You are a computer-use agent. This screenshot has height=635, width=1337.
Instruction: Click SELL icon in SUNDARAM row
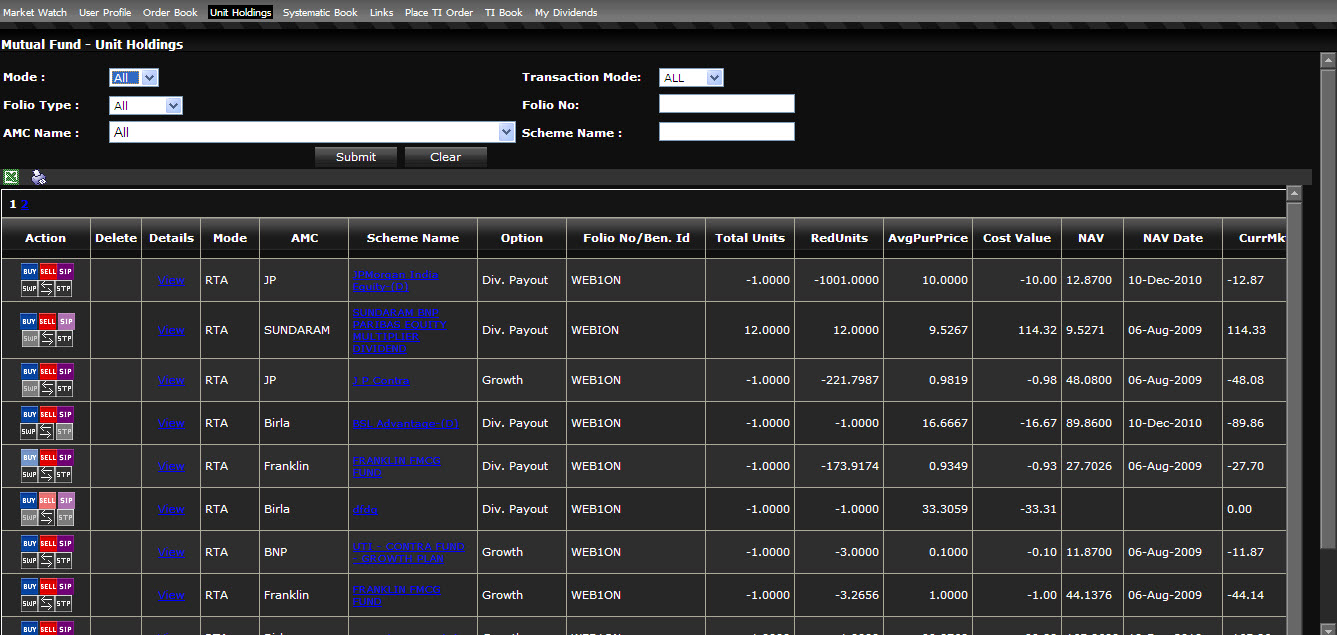(47, 322)
